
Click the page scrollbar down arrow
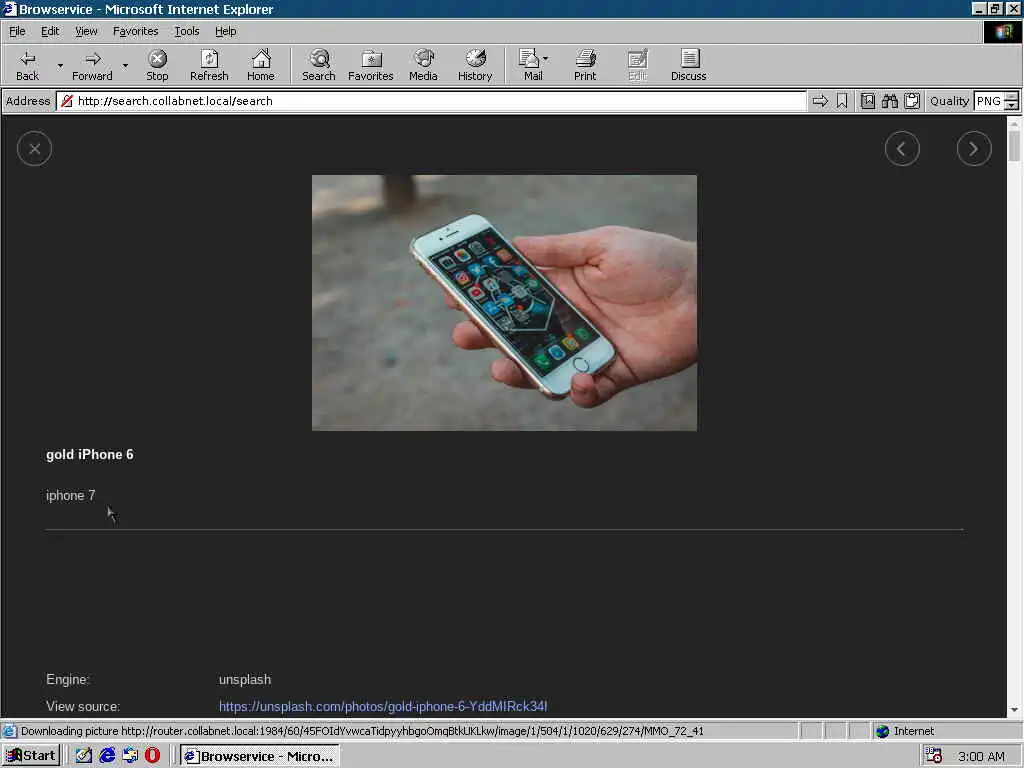(1014, 710)
